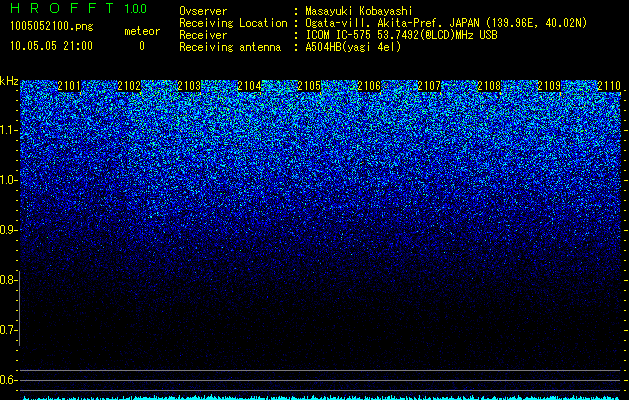Click the gray vertical bar beside 0.7-0.8 kHz
The width and height of the screenshot is (629, 400).
tap(20, 308)
